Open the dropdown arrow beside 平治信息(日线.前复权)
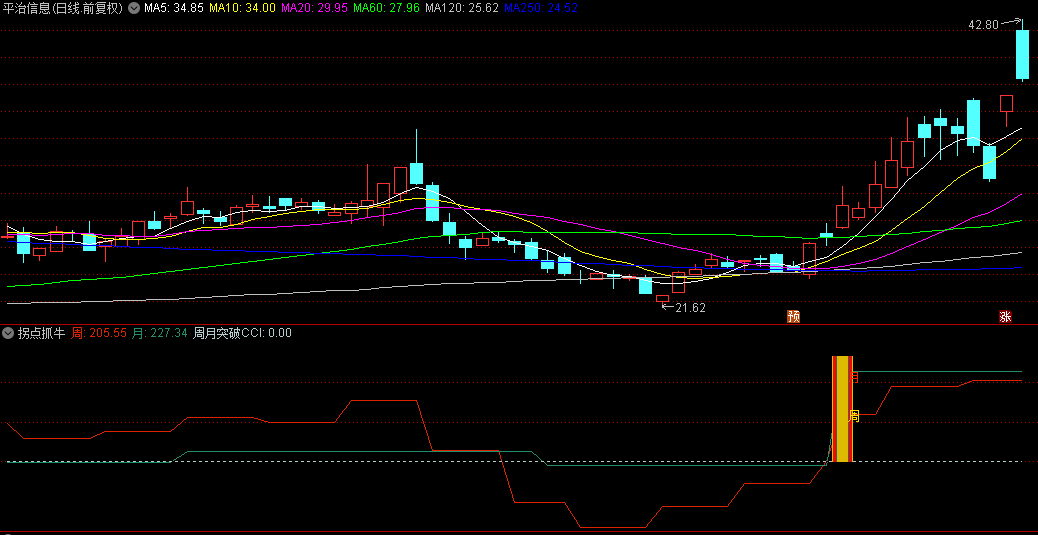 pyautogui.click(x=134, y=8)
